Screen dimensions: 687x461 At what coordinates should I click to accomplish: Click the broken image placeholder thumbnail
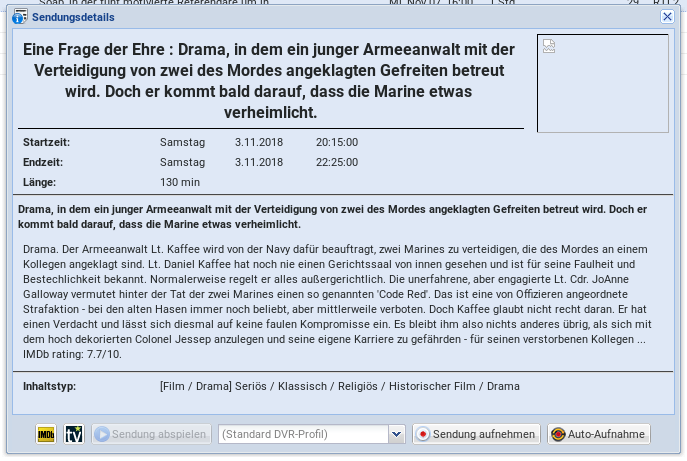(x=603, y=83)
